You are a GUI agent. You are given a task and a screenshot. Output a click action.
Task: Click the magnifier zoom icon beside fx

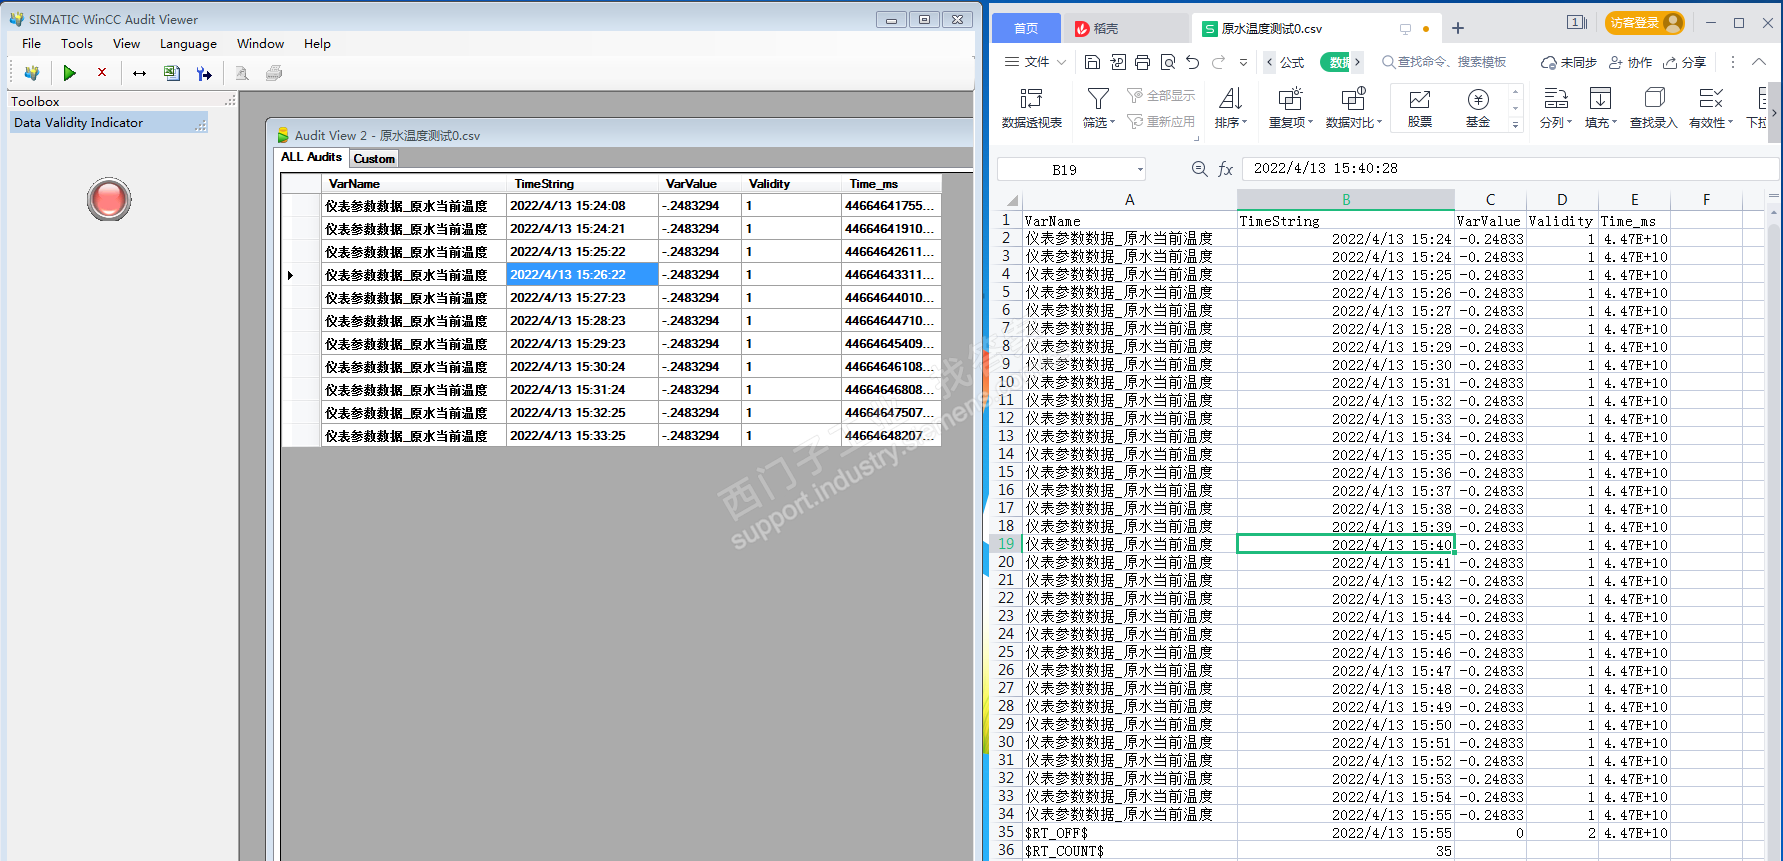1200,169
